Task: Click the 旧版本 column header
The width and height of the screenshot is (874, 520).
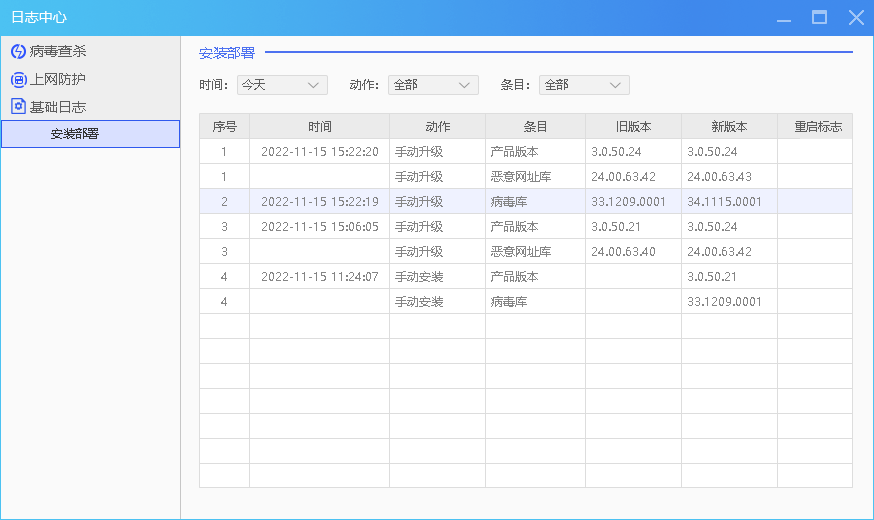Action: click(x=633, y=127)
